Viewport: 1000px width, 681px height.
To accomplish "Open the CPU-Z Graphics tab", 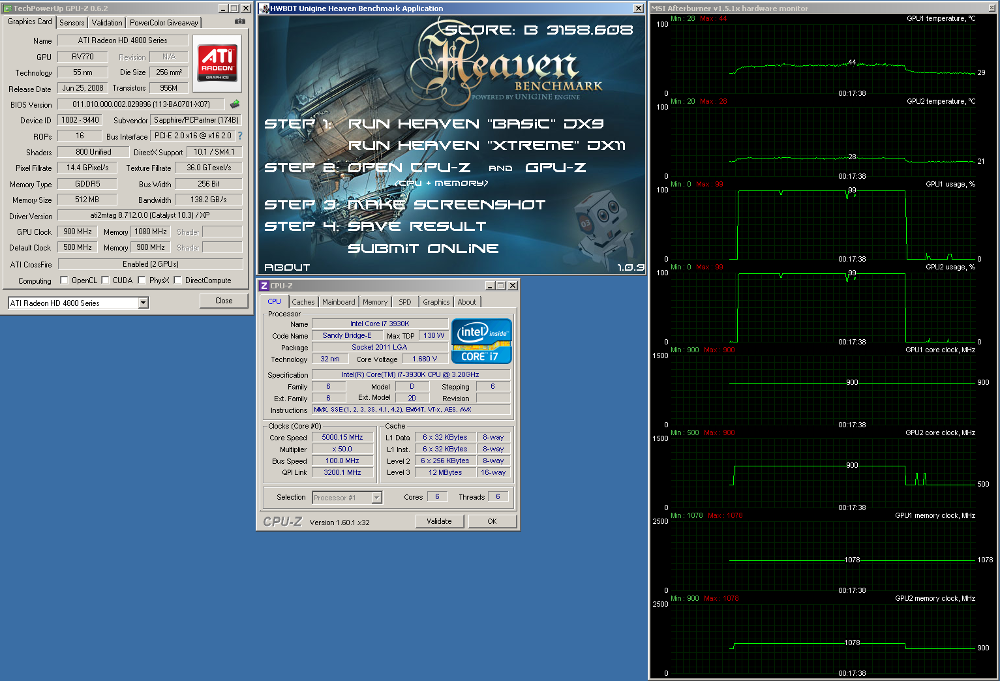I will [x=436, y=302].
